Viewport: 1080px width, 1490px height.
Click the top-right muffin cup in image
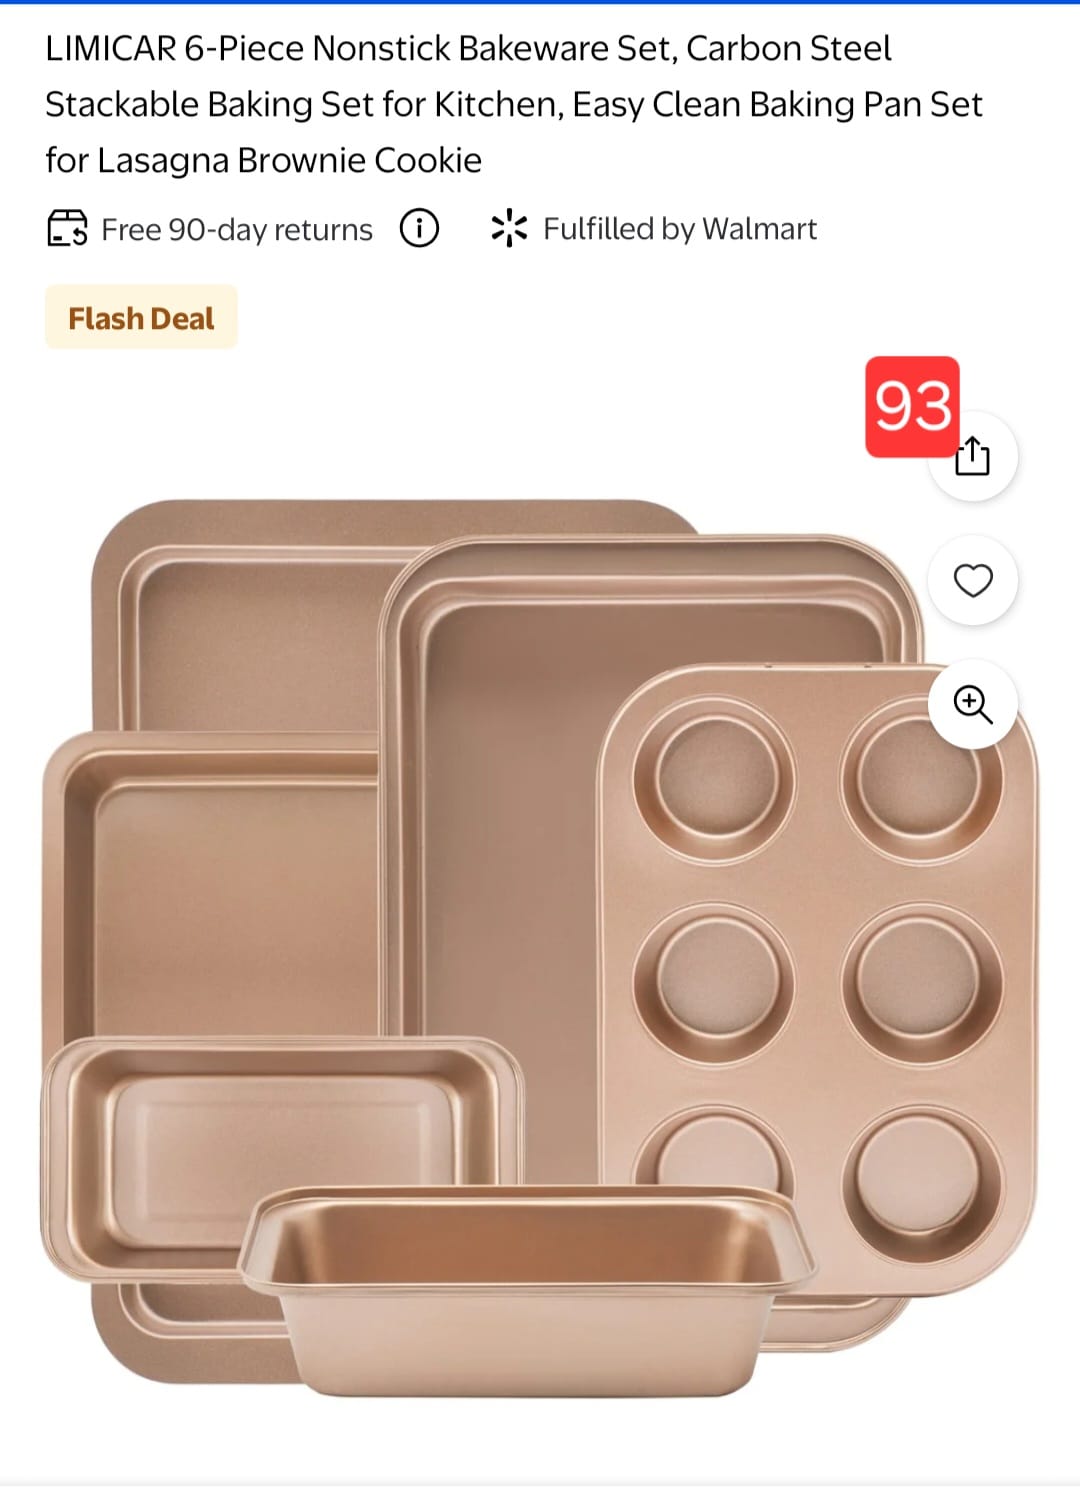(x=918, y=776)
